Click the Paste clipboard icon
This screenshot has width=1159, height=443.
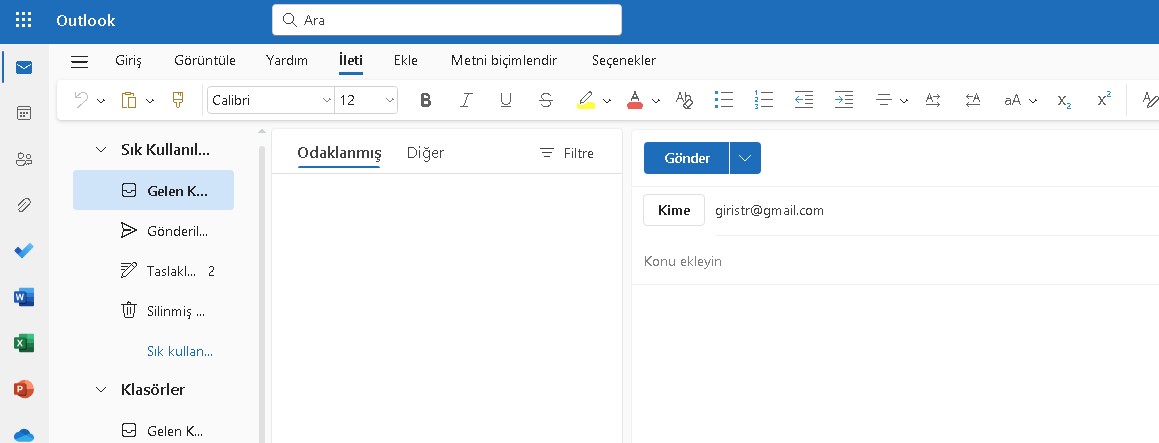129,100
